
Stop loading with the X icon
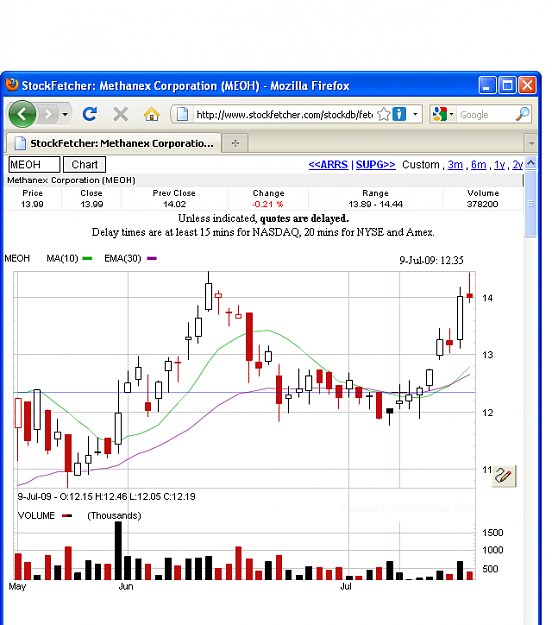click(120, 114)
